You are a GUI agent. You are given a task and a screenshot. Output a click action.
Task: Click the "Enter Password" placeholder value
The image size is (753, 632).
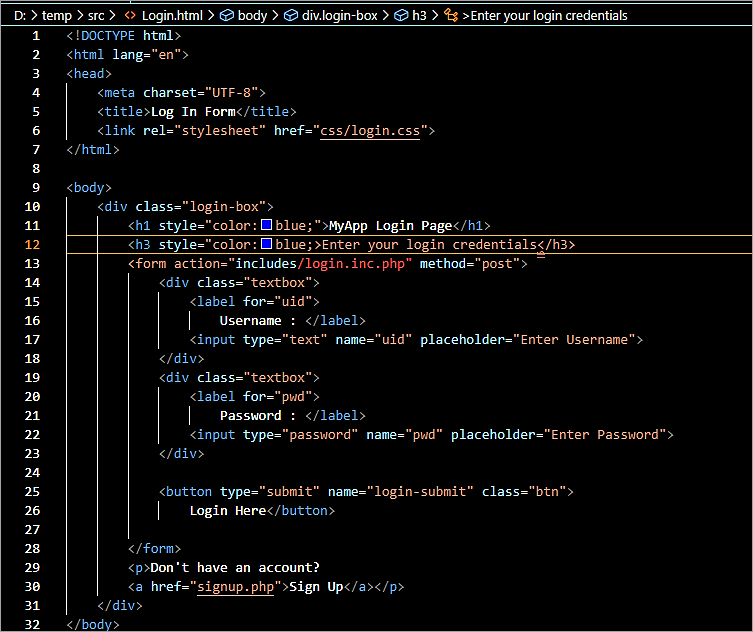[605, 435]
